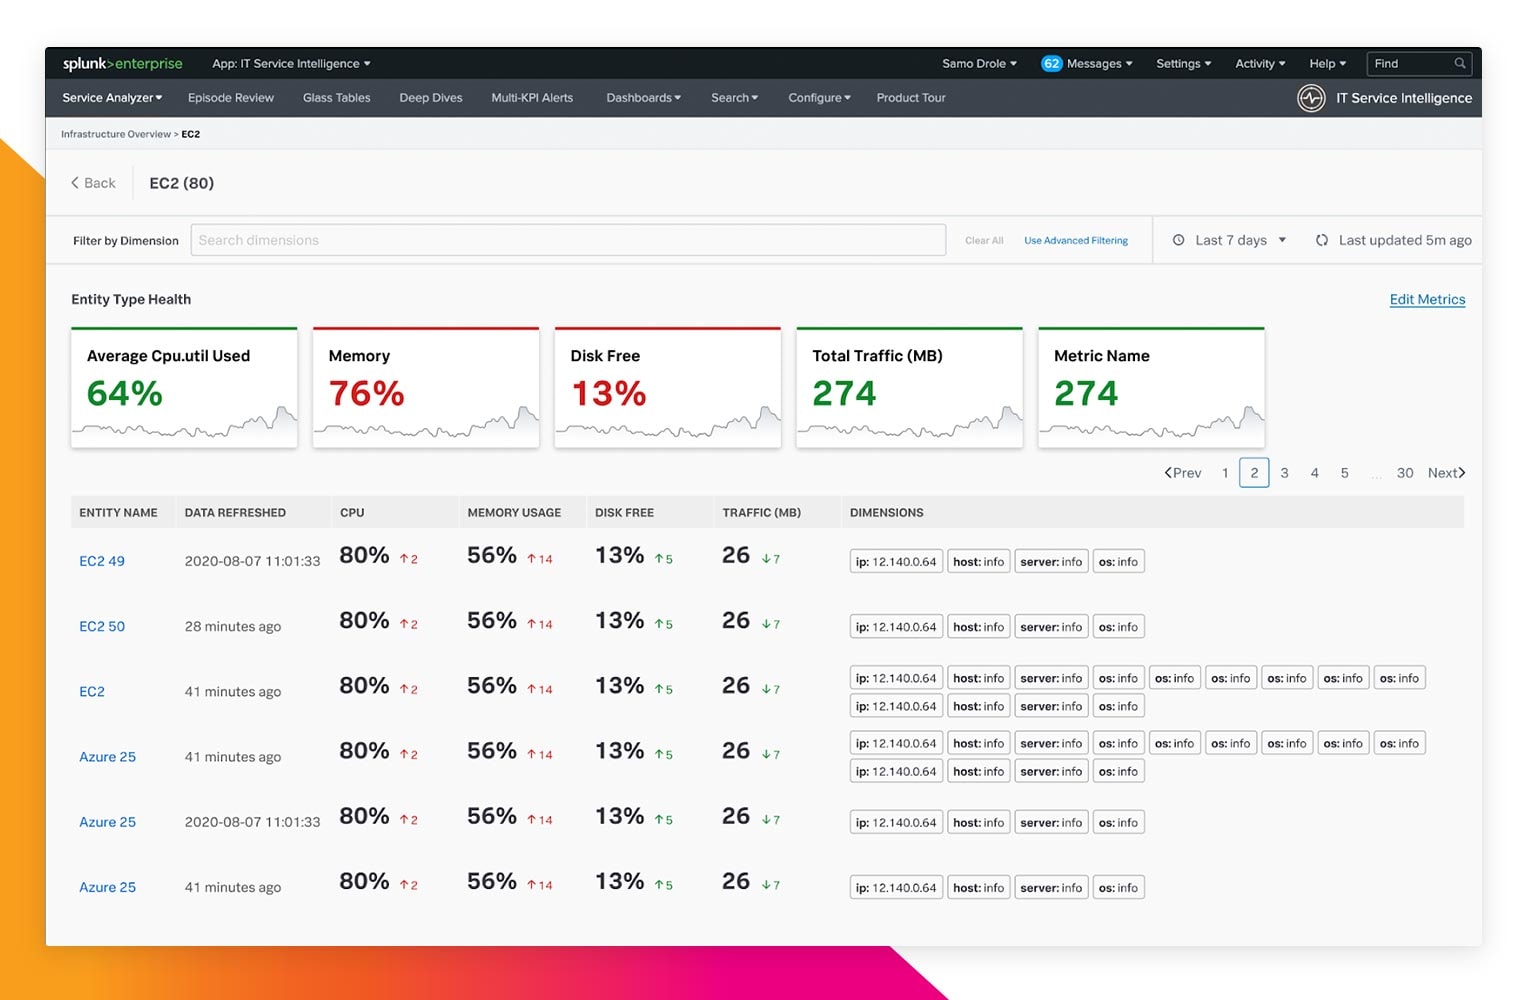Go to page 1

1225,473
